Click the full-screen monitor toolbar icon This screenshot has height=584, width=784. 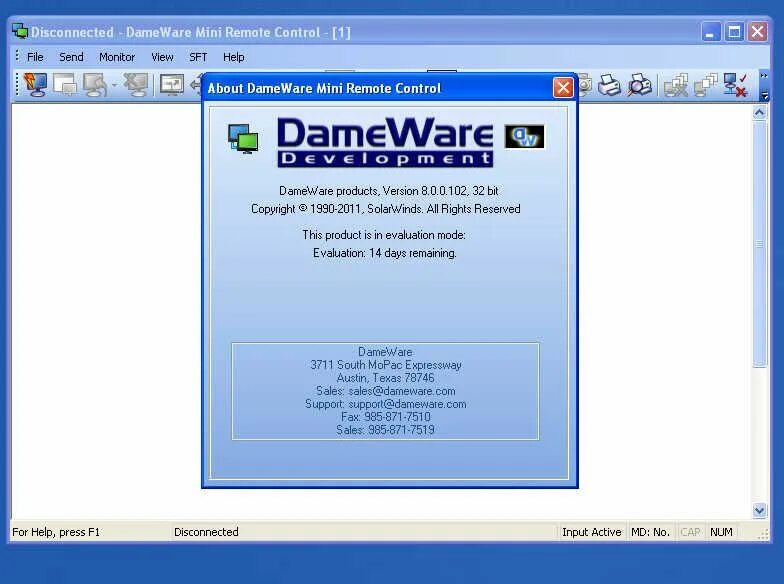coord(172,84)
